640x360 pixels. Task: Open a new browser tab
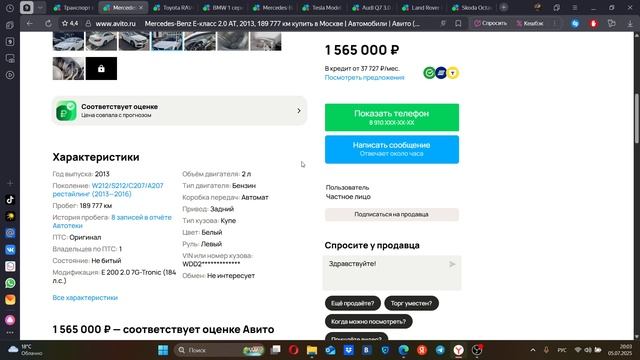[504, 8]
